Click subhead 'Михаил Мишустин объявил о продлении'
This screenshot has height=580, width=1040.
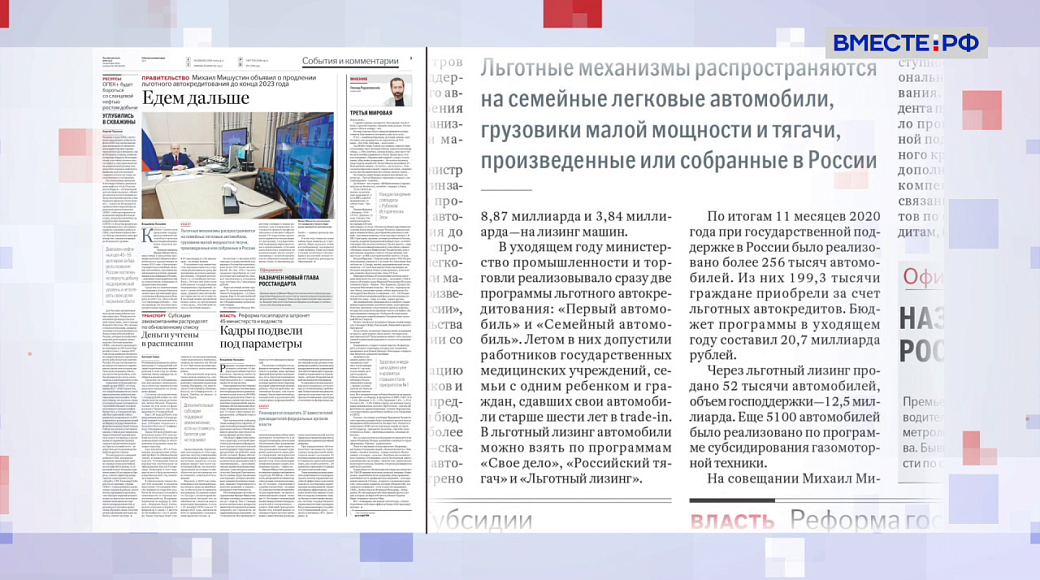point(253,78)
